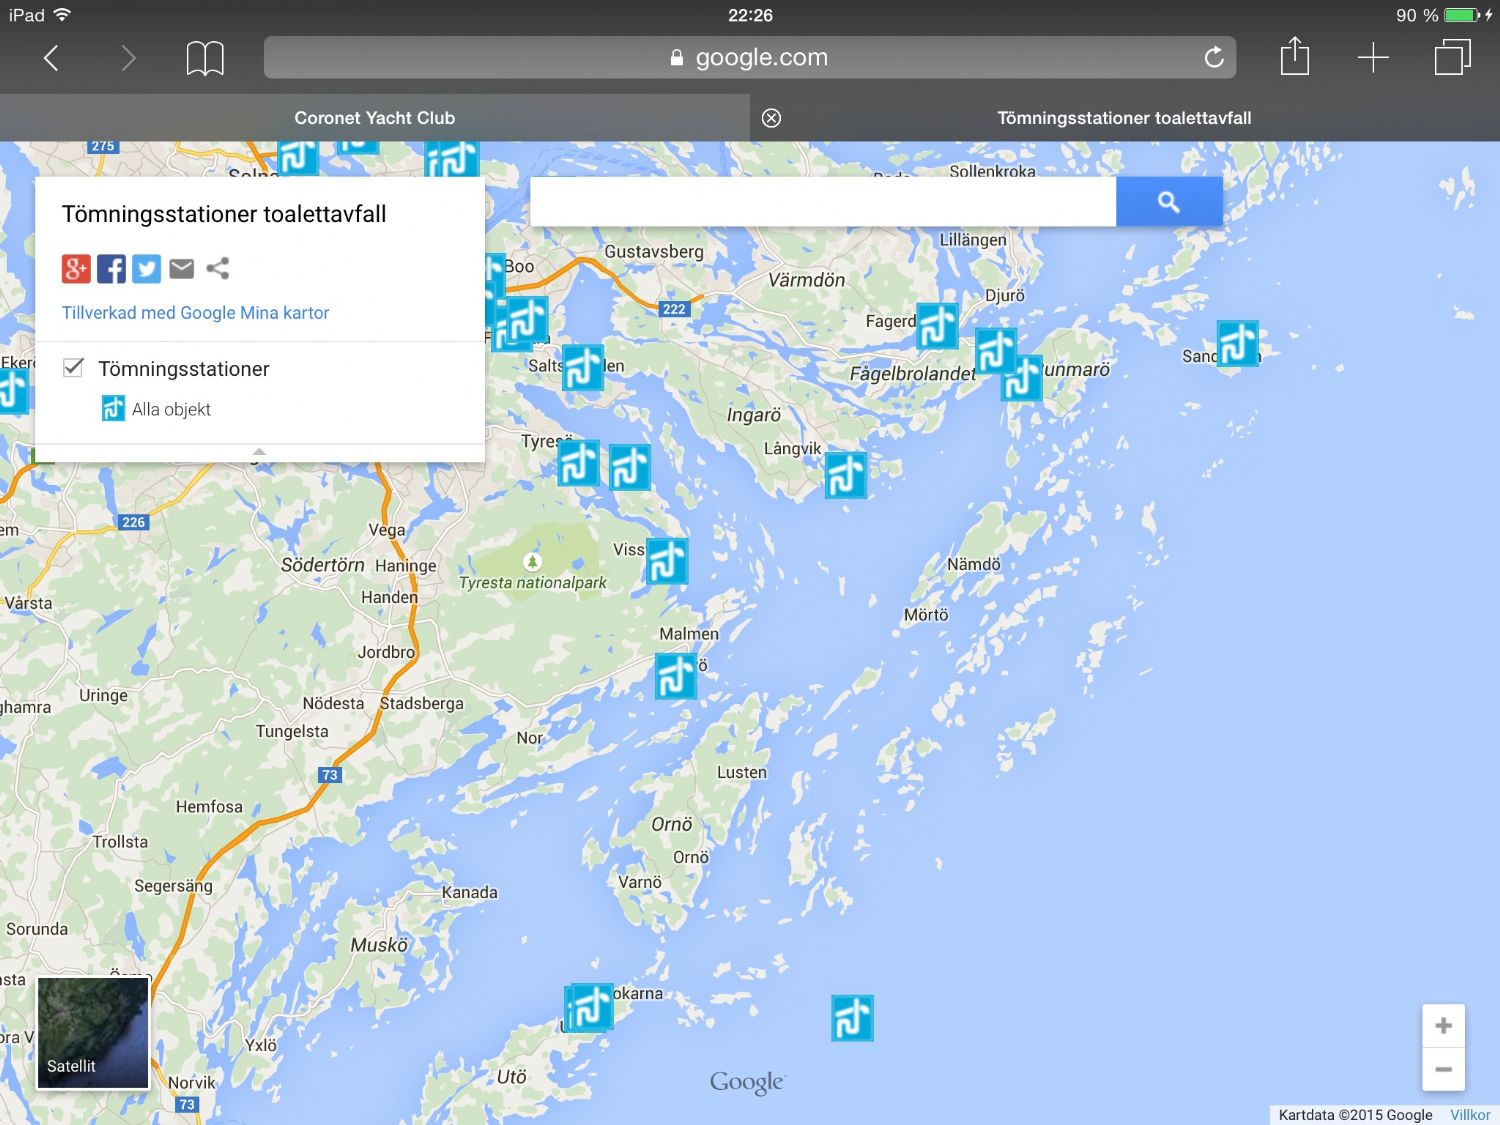Reload the google.com page

pyautogui.click(x=1214, y=58)
